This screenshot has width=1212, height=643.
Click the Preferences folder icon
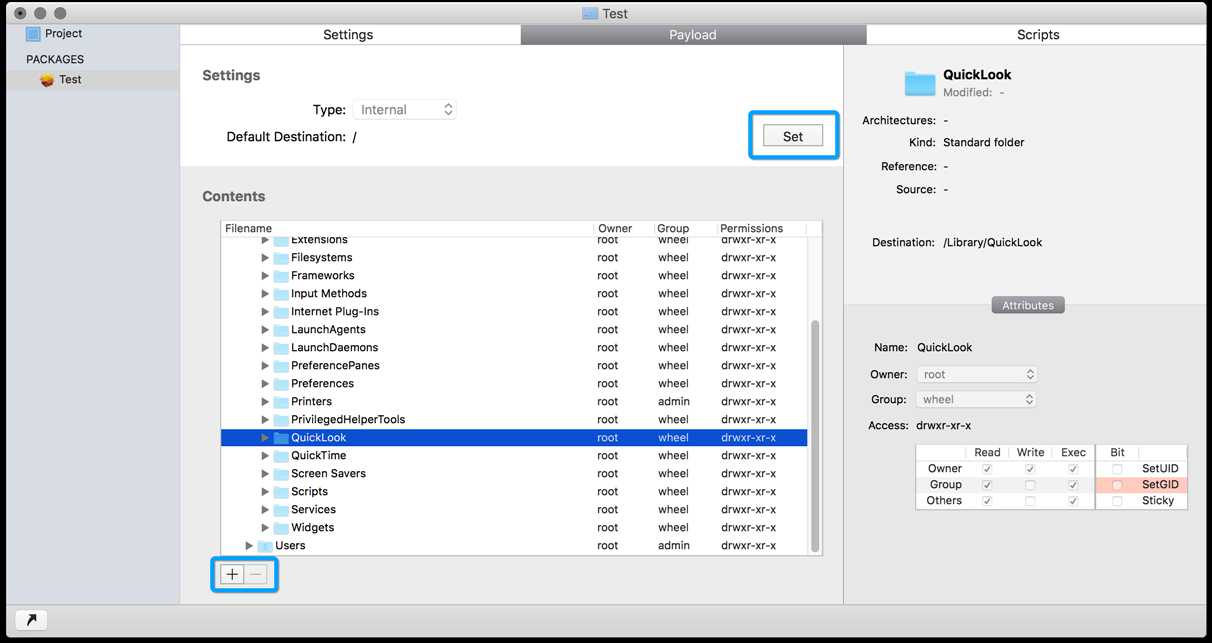[x=281, y=384]
